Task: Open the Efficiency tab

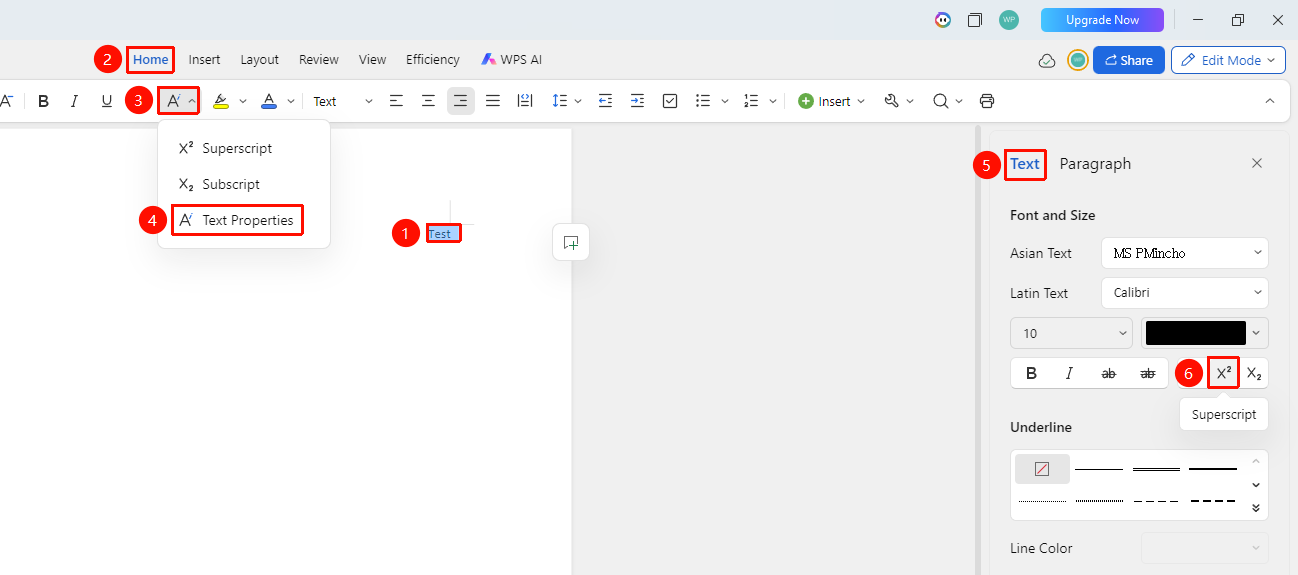Action: point(433,60)
